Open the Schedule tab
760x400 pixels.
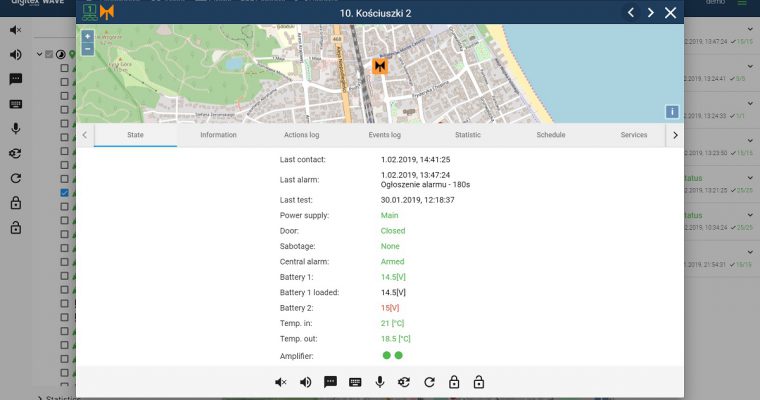550,134
